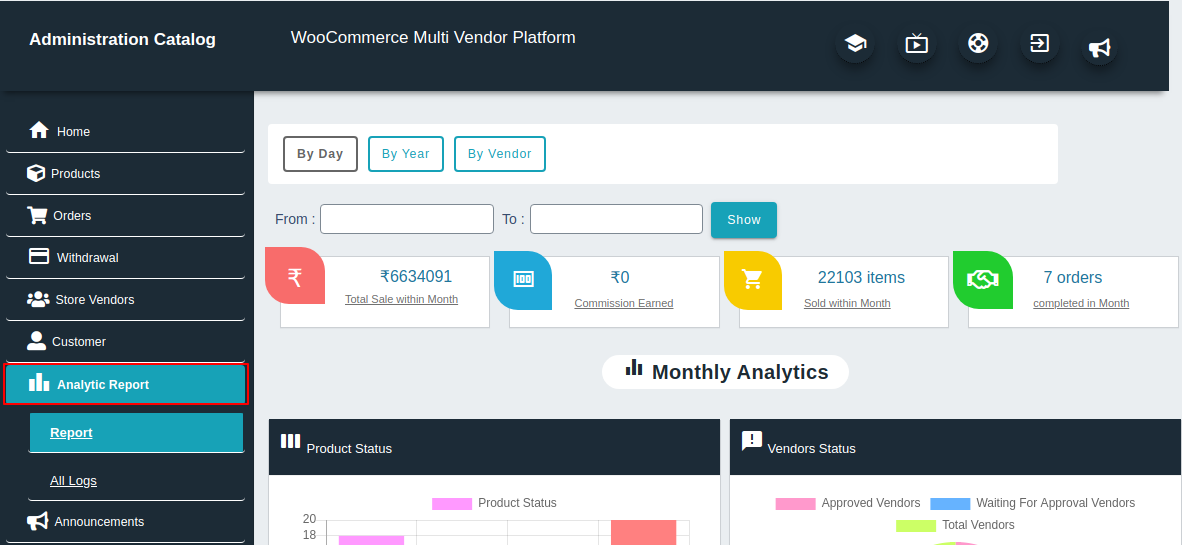Open Total Sale within Month link
Viewport: 1182px width, 545px height.
click(x=401, y=299)
